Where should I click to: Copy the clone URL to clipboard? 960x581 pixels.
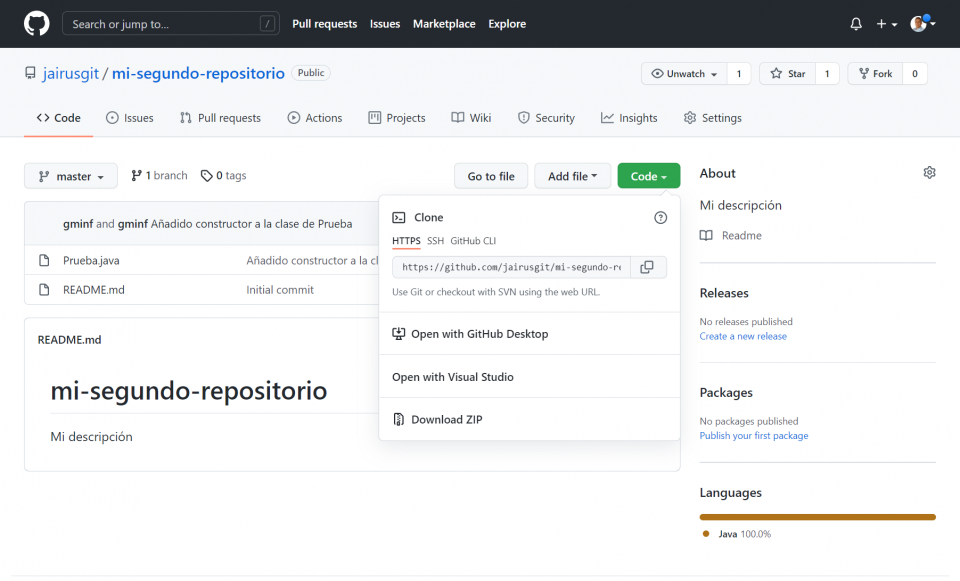pos(647,268)
